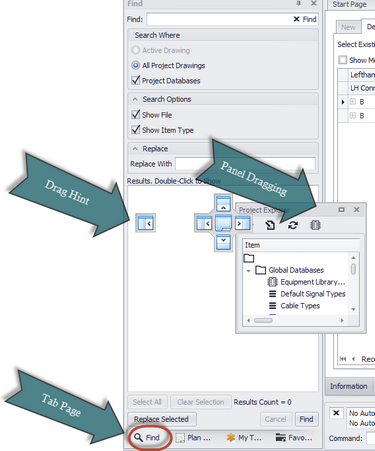
Task: Click the scroll-down arrow in Project Explorer
Action: [353, 309]
